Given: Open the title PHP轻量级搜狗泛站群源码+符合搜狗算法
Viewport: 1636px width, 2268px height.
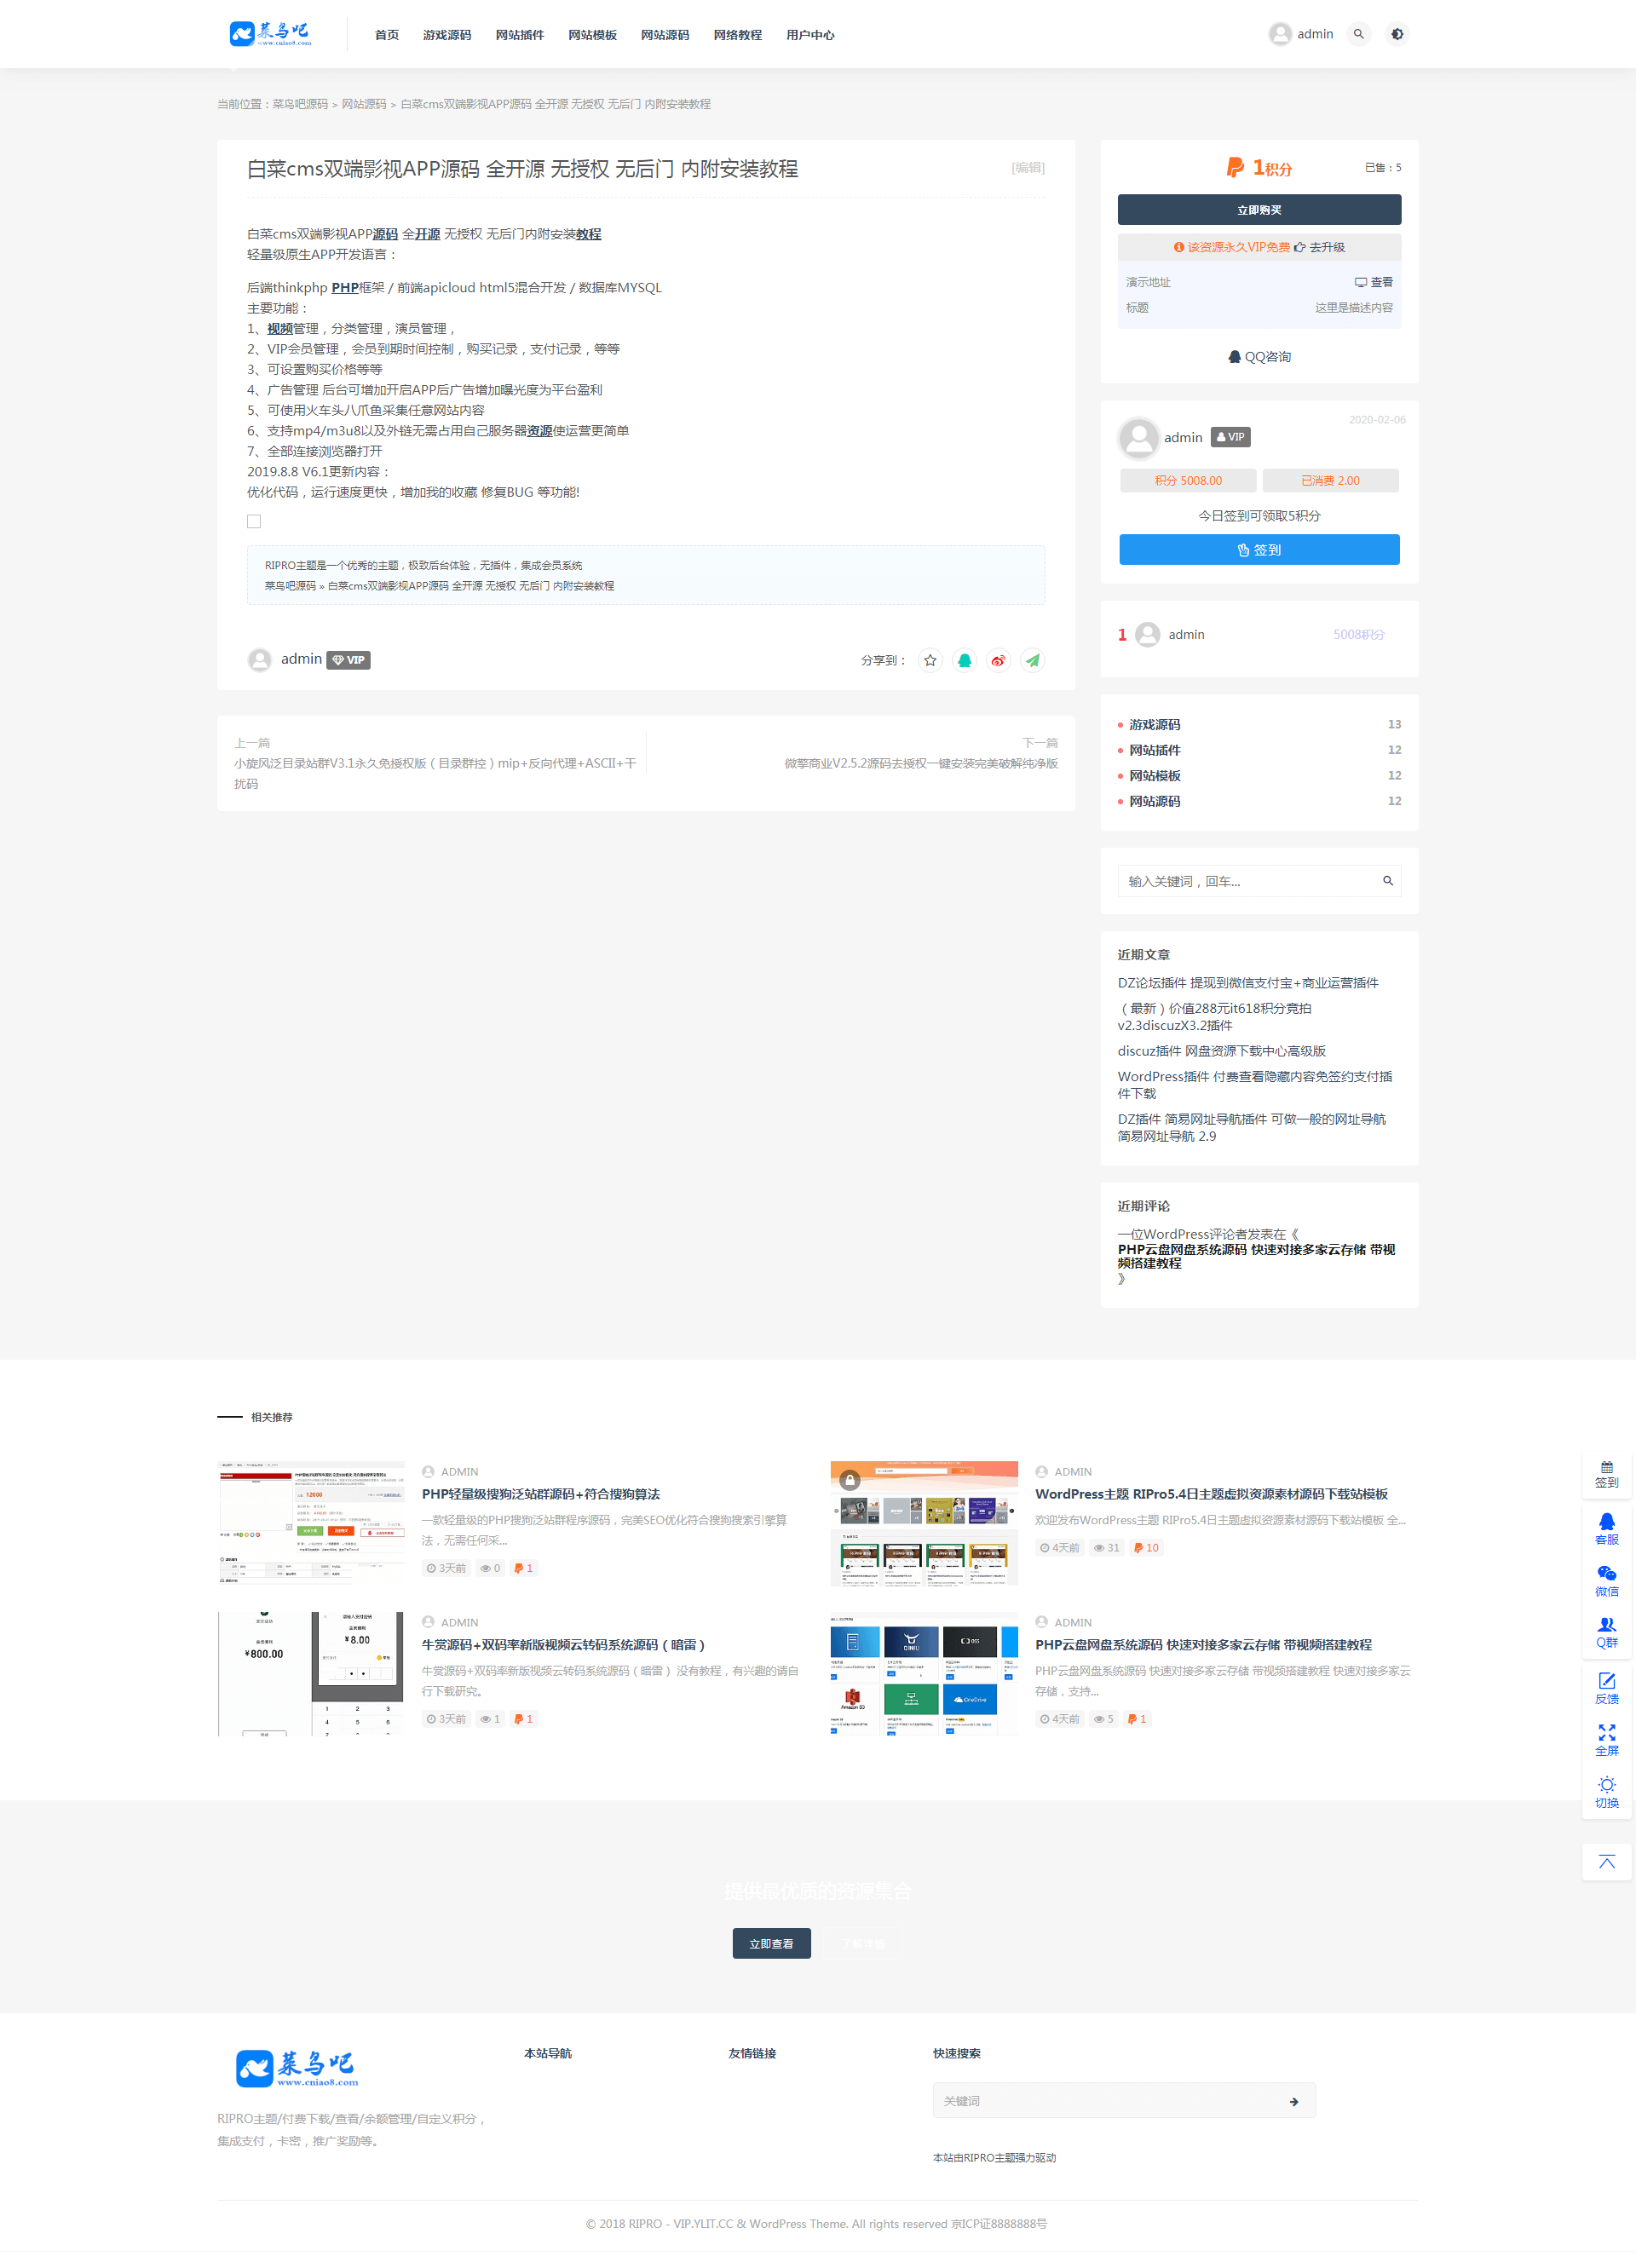Looking at the screenshot, I should pos(541,1494).
